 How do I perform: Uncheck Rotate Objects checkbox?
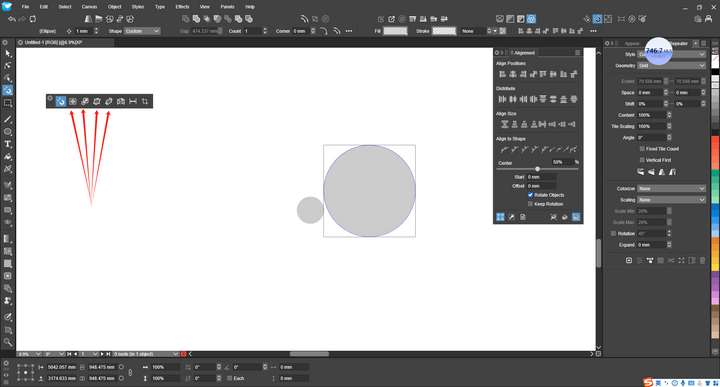tap(530, 195)
